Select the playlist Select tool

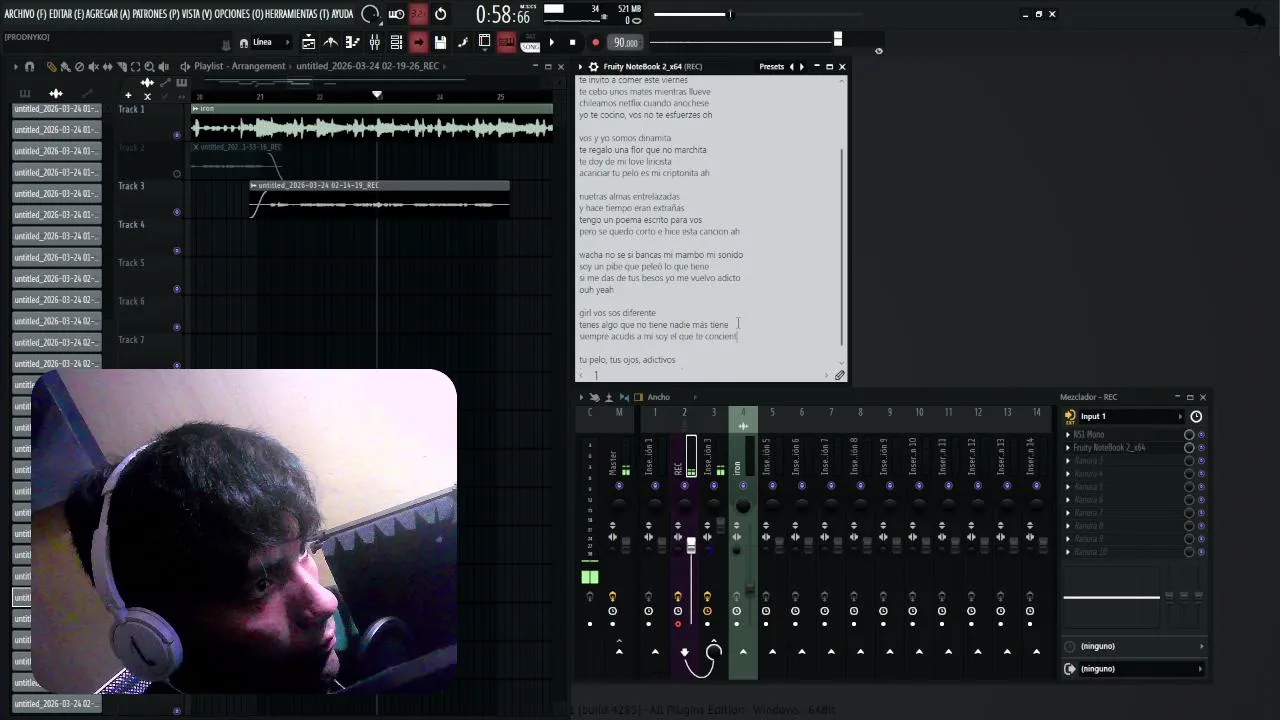[135, 66]
